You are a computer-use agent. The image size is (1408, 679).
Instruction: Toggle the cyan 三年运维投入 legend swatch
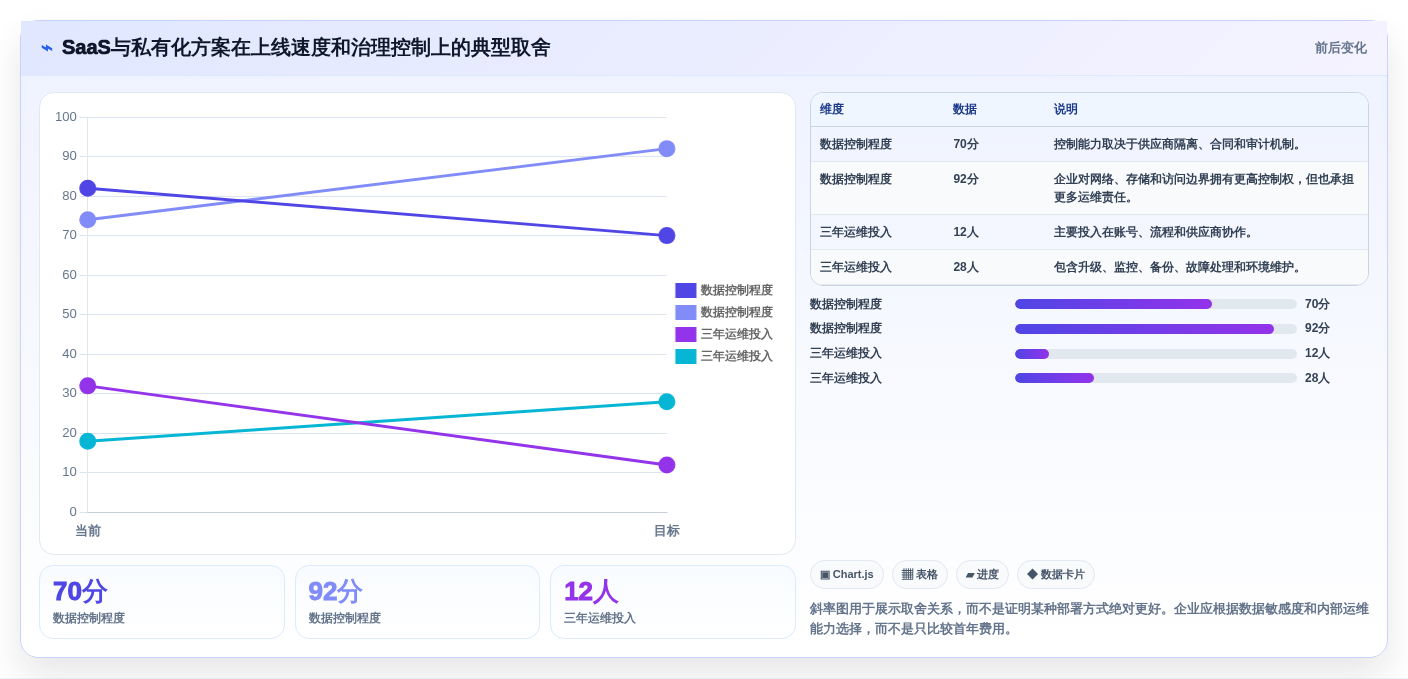pos(686,357)
